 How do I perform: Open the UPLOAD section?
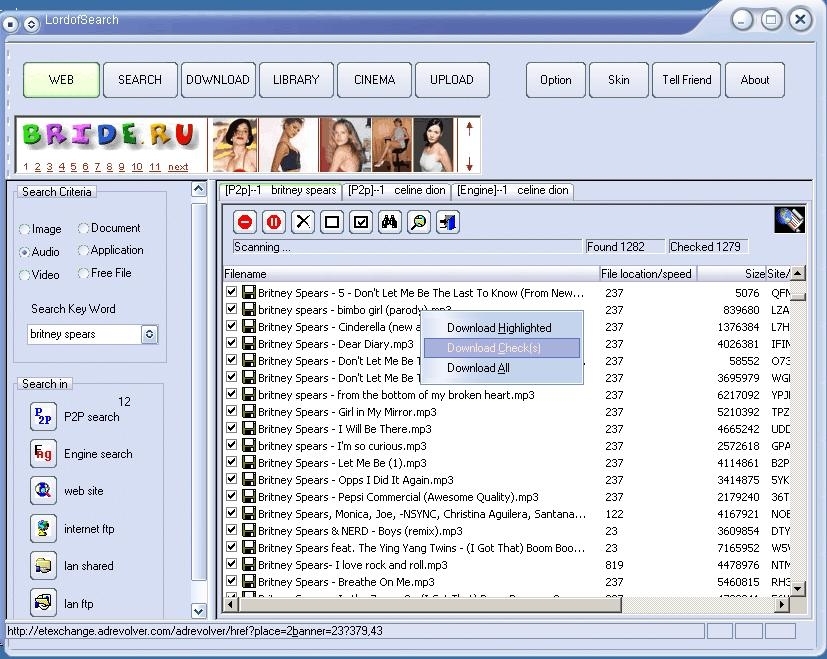click(452, 80)
